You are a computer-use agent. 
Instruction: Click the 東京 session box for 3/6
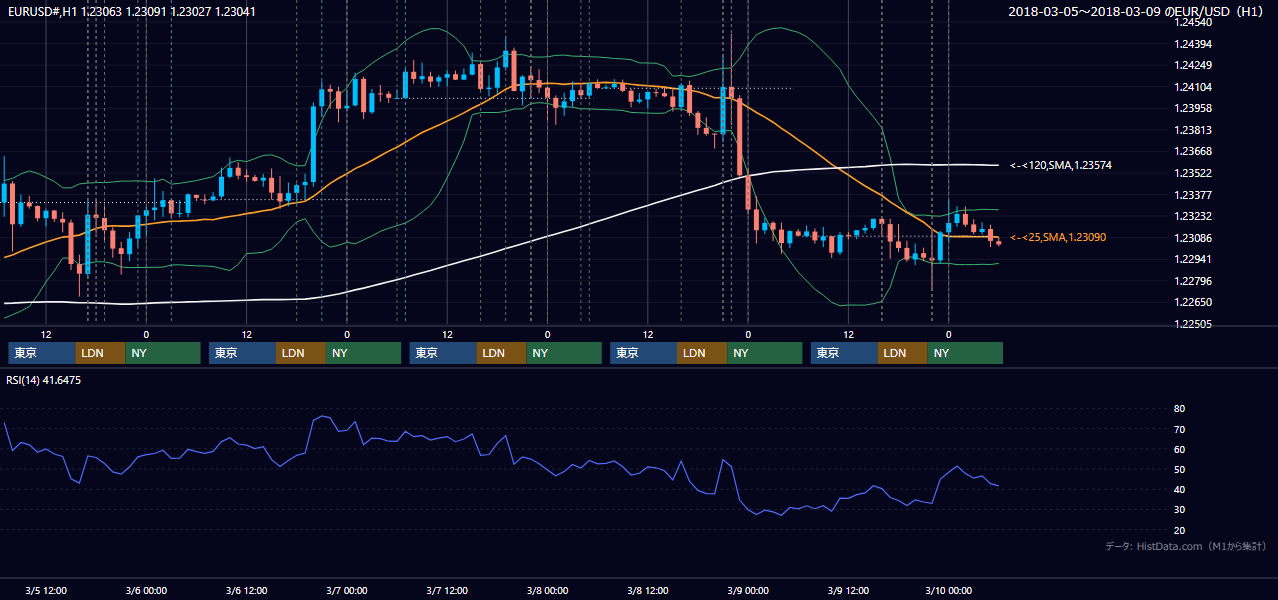pos(243,353)
